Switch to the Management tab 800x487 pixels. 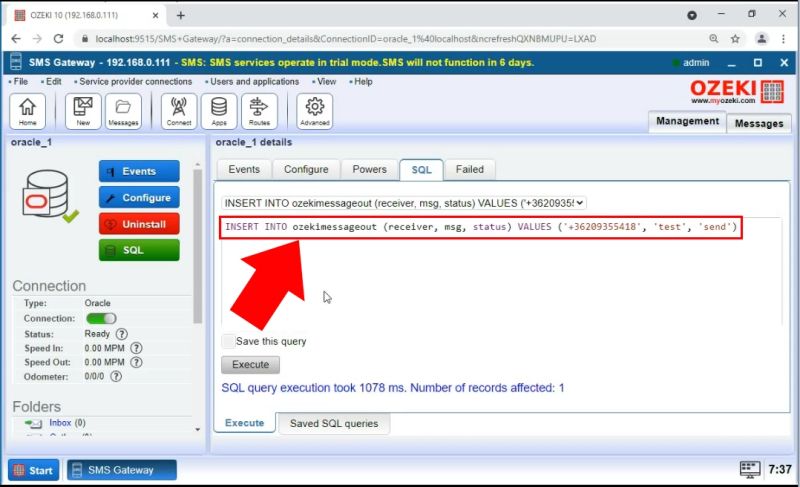(x=687, y=121)
